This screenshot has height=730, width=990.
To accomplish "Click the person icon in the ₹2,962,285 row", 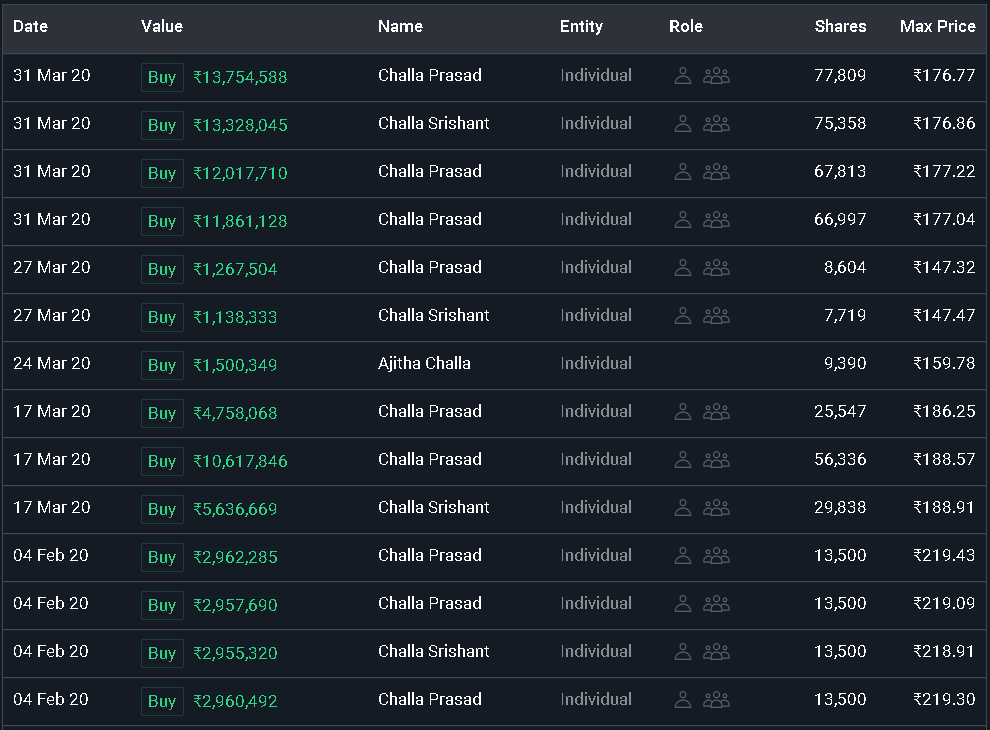I will [x=683, y=556].
